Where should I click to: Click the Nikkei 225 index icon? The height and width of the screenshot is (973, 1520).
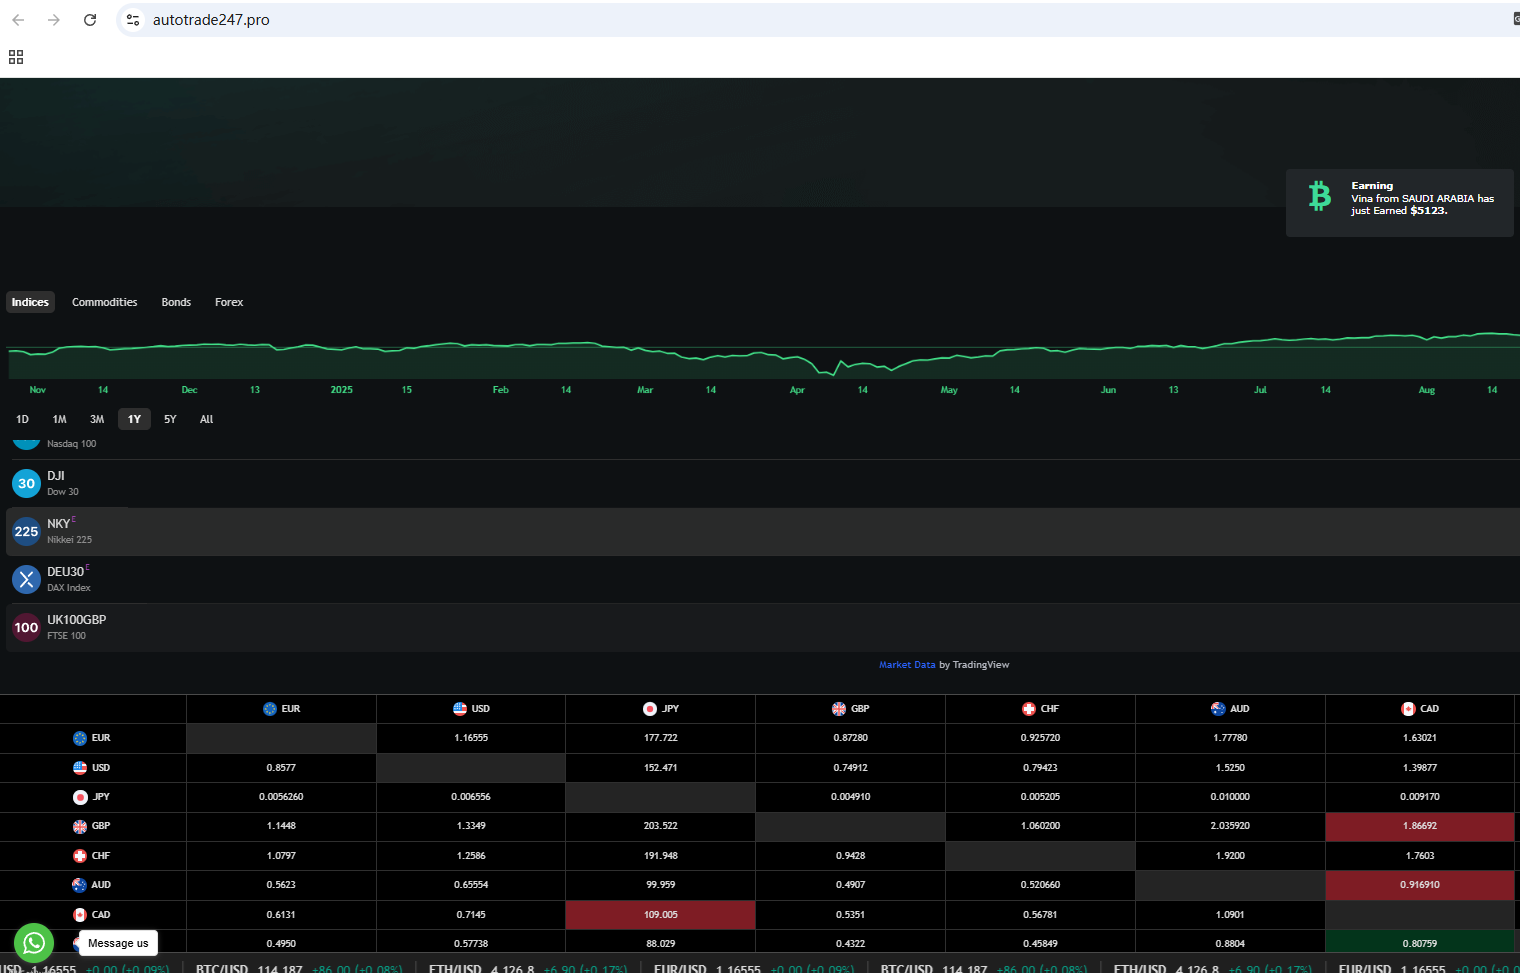(x=26, y=532)
